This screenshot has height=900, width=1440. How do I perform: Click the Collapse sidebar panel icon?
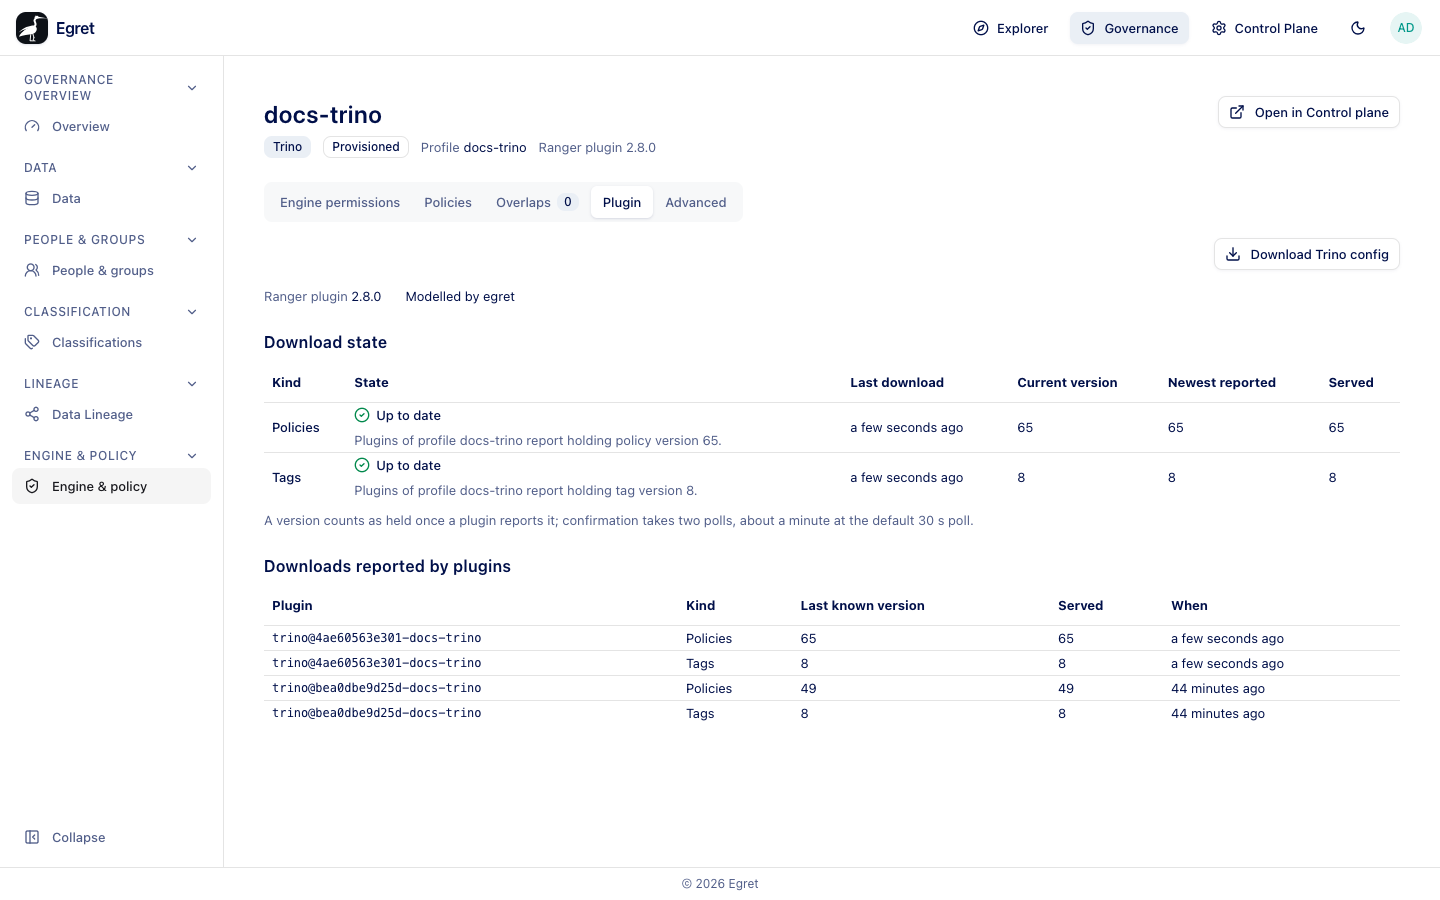tap(32, 838)
